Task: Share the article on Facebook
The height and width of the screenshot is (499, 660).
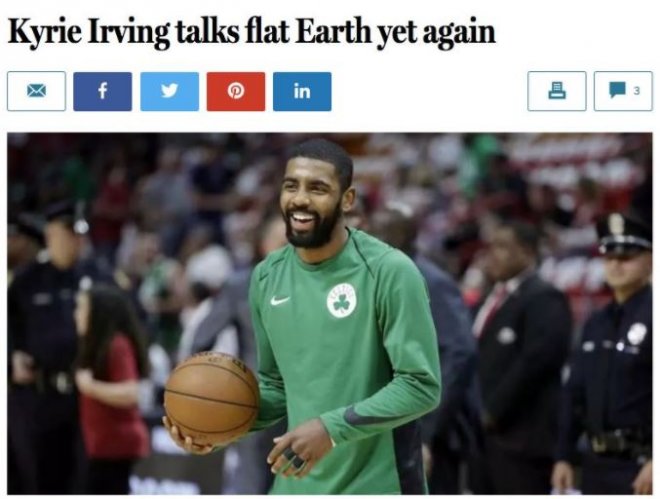Action: point(102,91)
